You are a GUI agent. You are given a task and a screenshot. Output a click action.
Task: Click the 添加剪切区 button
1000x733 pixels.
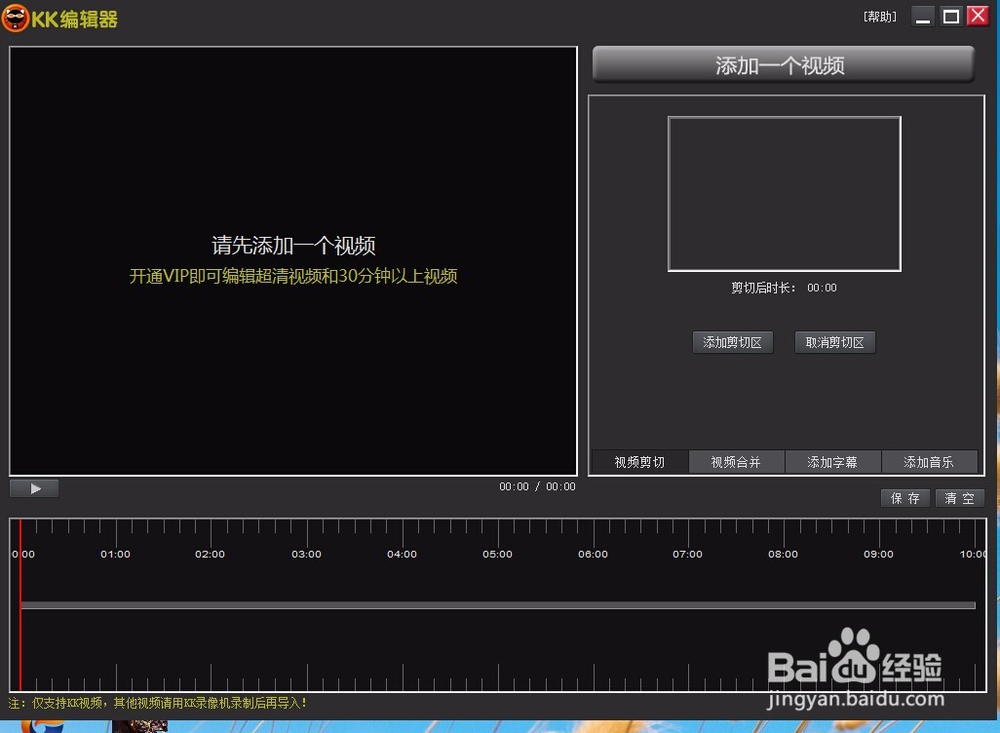733,342
